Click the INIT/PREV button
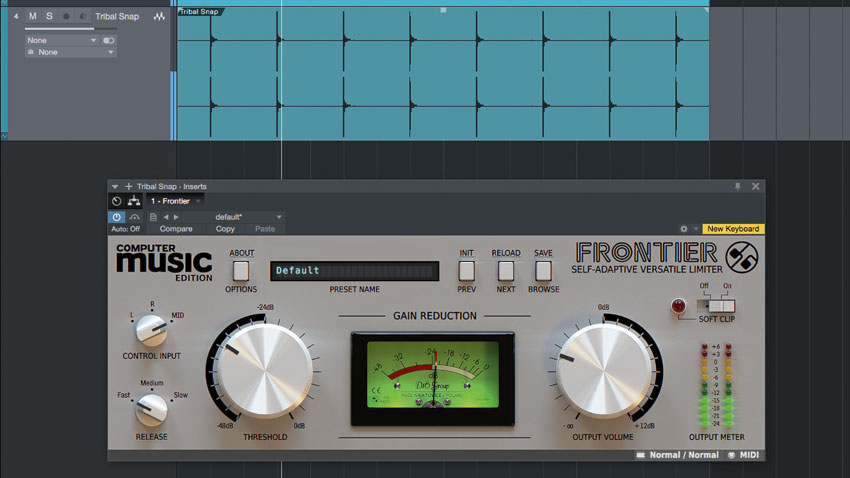This screenshot has height=478, width=850. (466, 271)
